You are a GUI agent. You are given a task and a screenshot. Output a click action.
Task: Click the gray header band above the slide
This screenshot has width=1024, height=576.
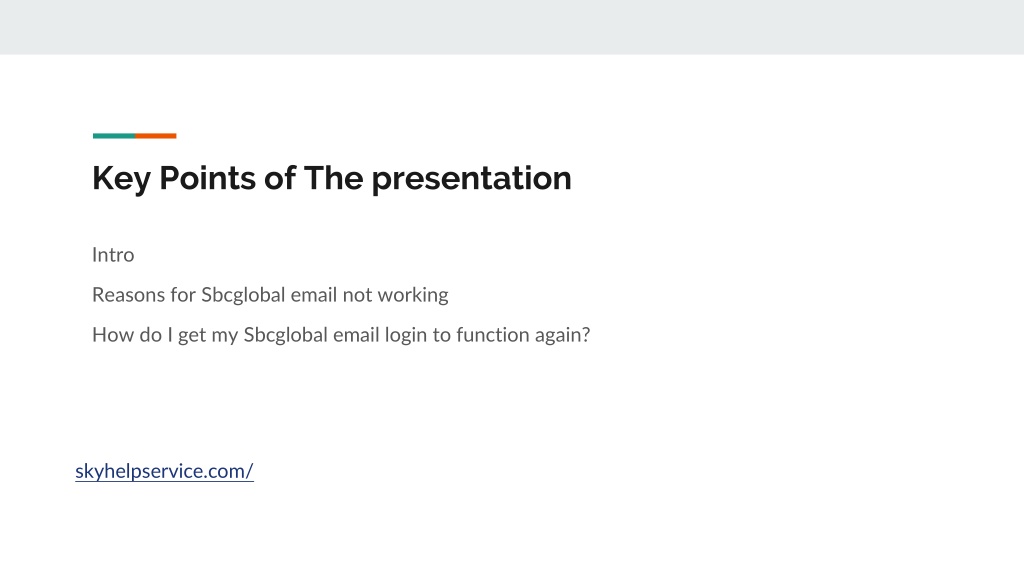click(x=512, y=27)
